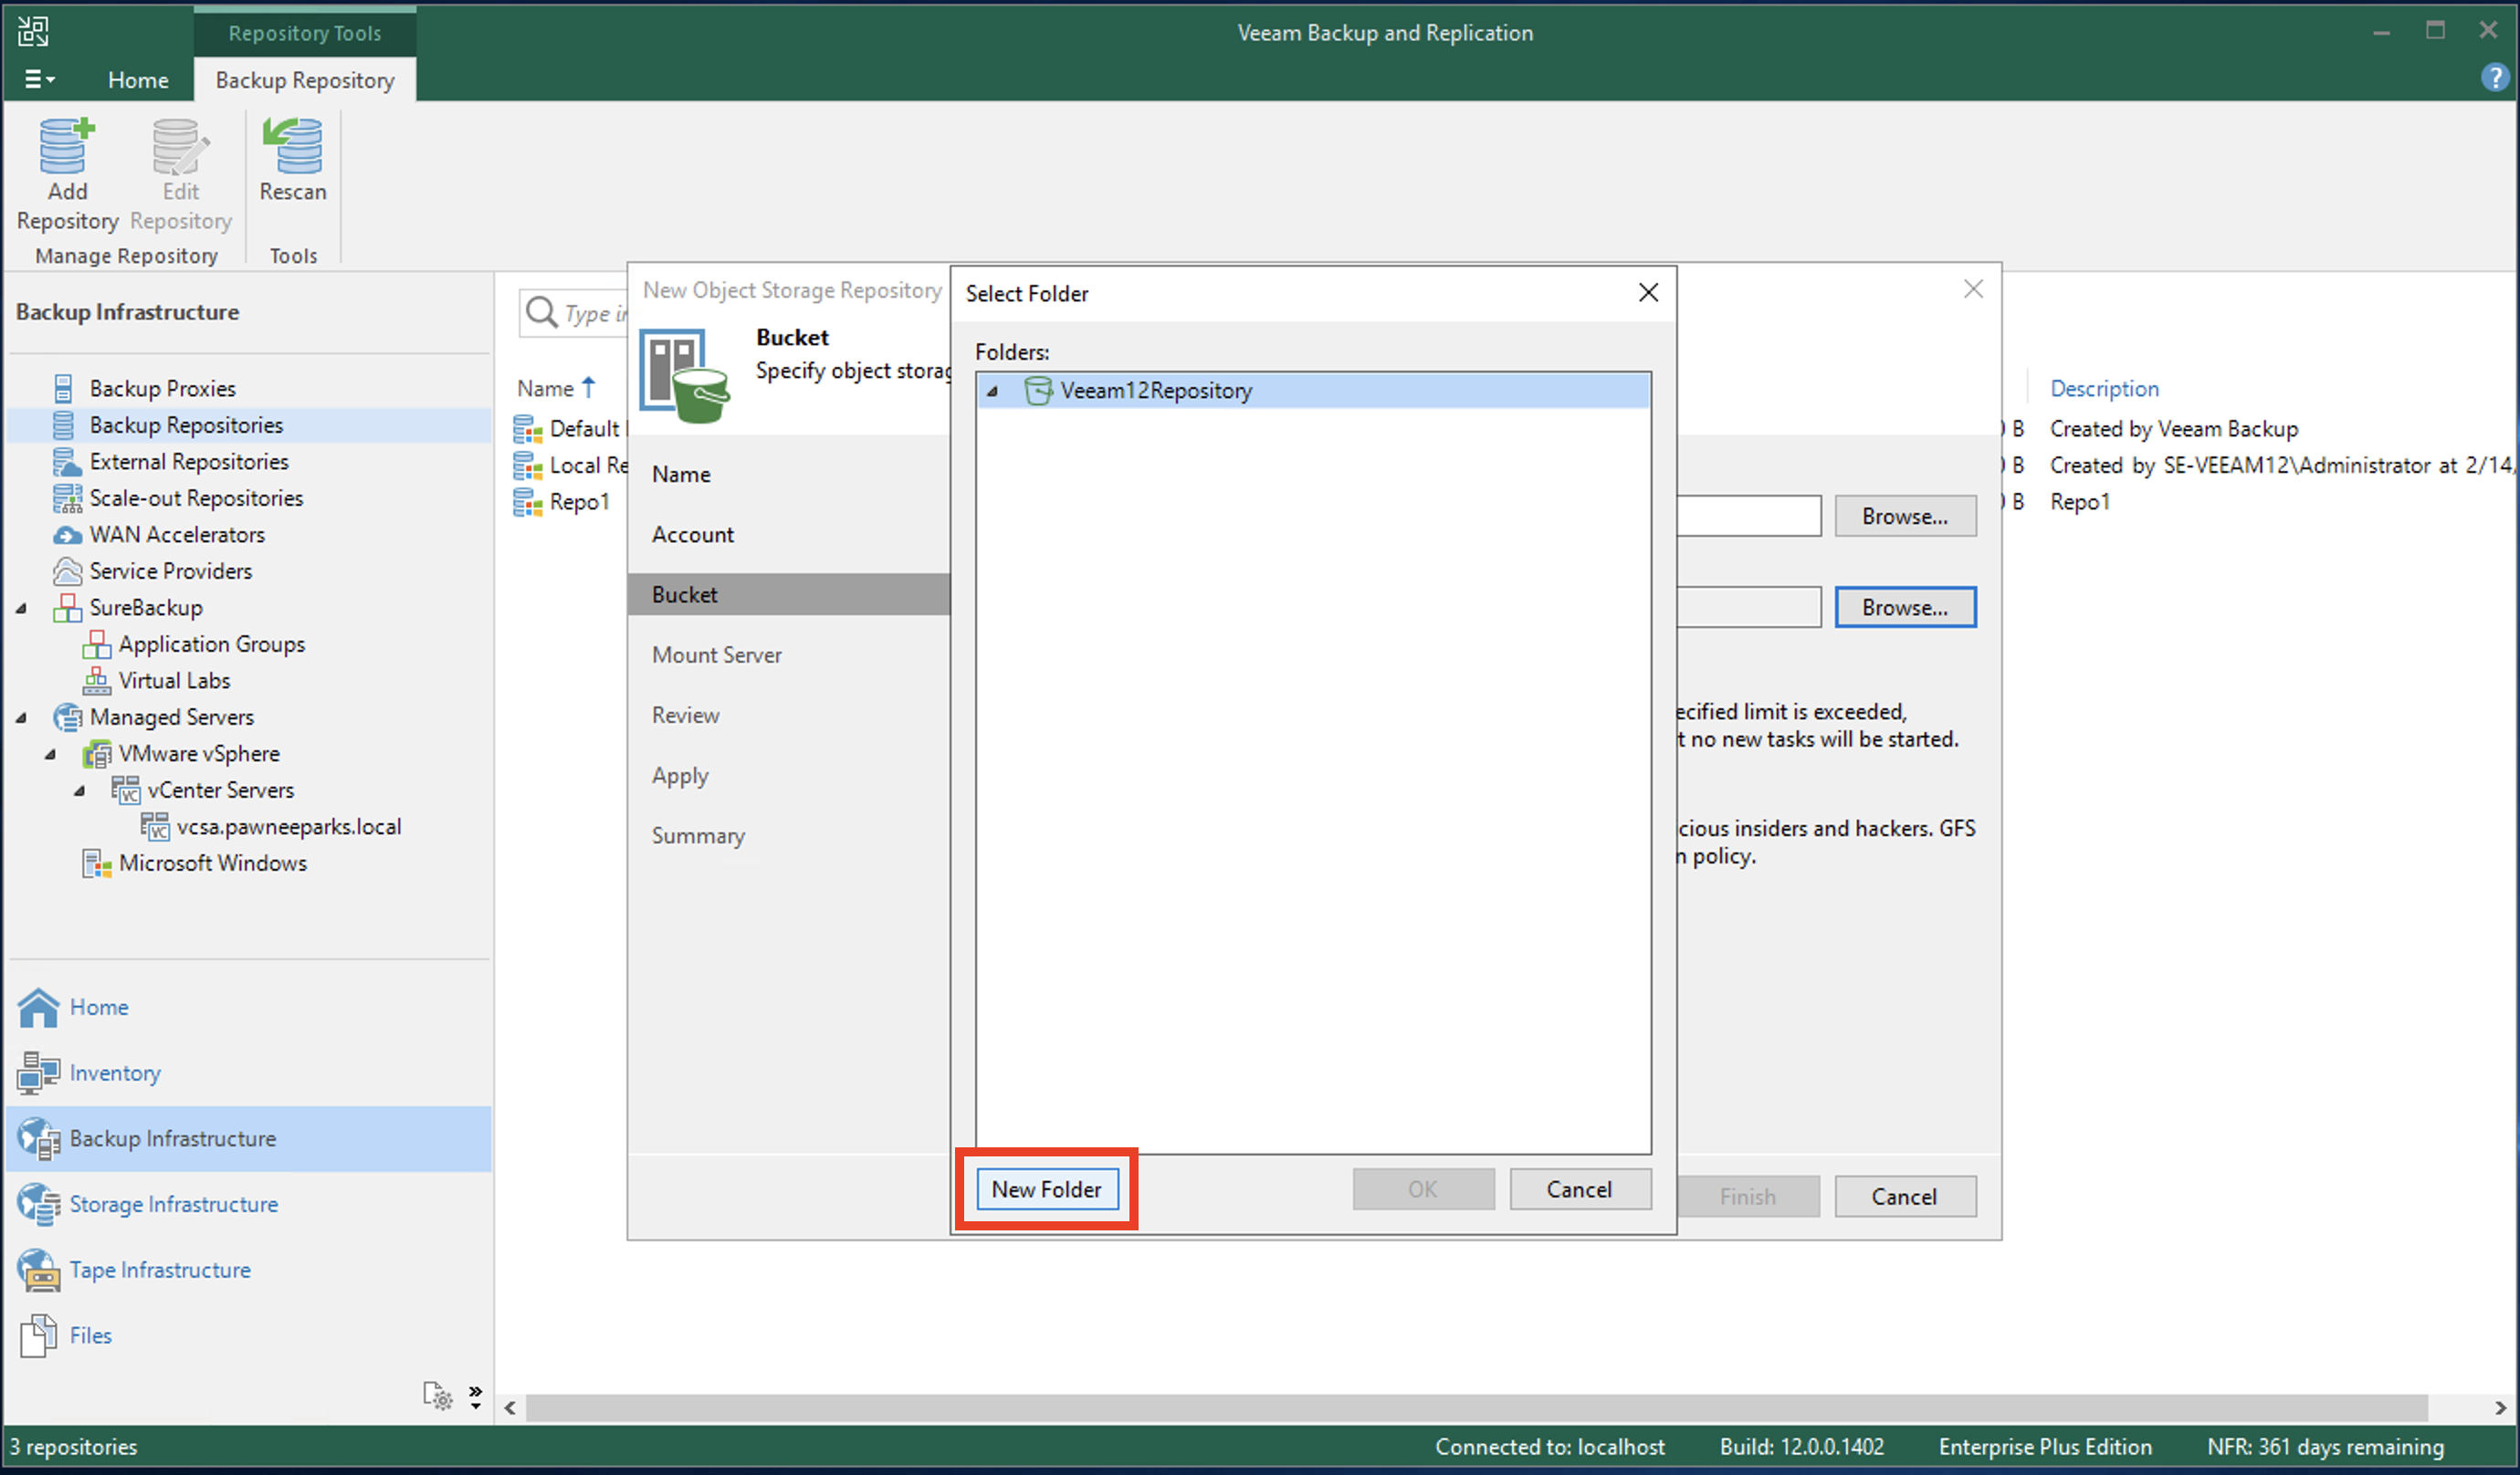Viewport: 2520px width, 1475px height.
Task: Select the Local Repository row icon
Action: [528, 465]
